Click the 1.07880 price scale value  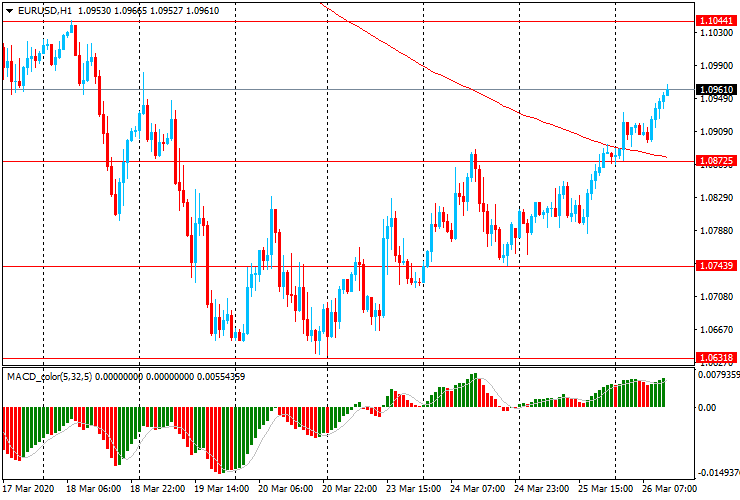[717, 231]
